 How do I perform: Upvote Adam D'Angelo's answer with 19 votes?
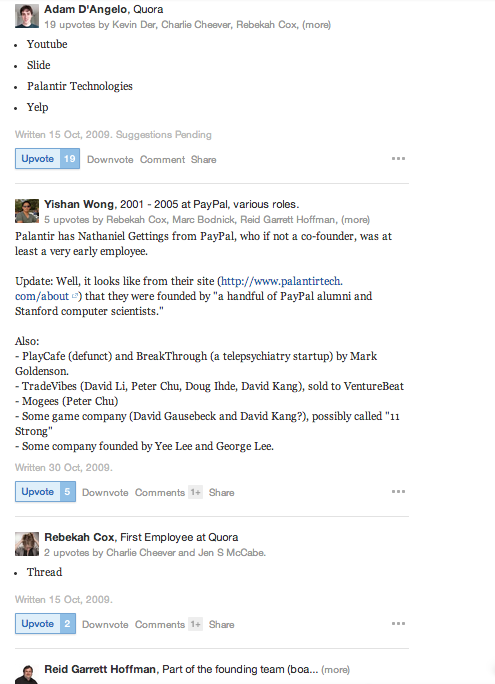click(x=48, y=159)
